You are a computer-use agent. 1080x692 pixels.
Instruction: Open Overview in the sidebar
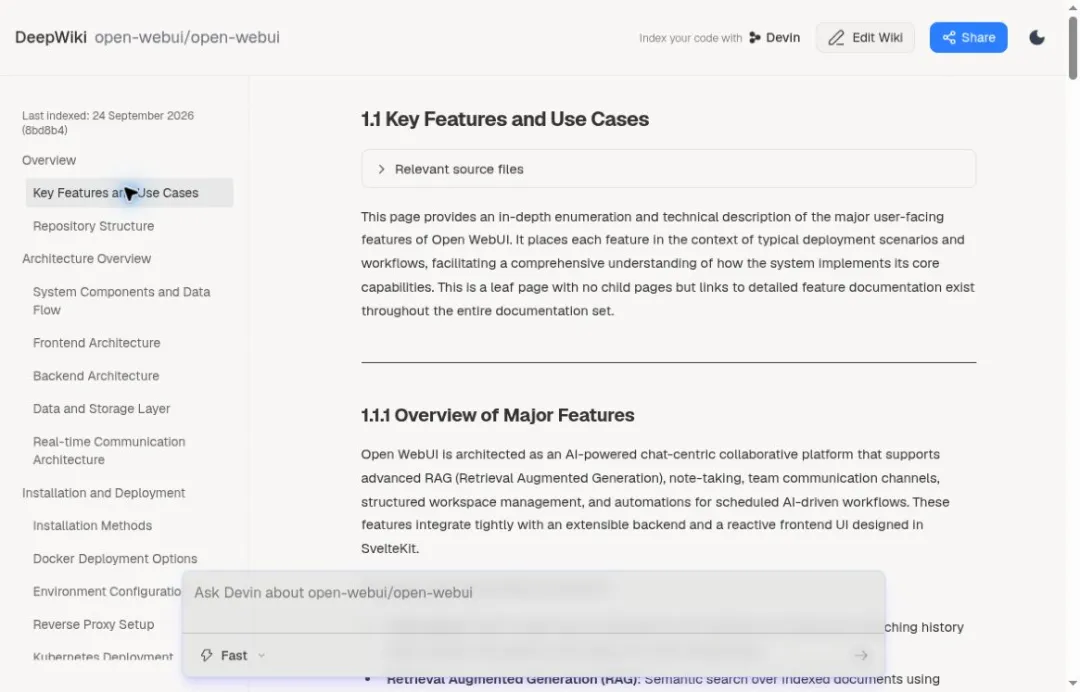[x=49, y=160]
